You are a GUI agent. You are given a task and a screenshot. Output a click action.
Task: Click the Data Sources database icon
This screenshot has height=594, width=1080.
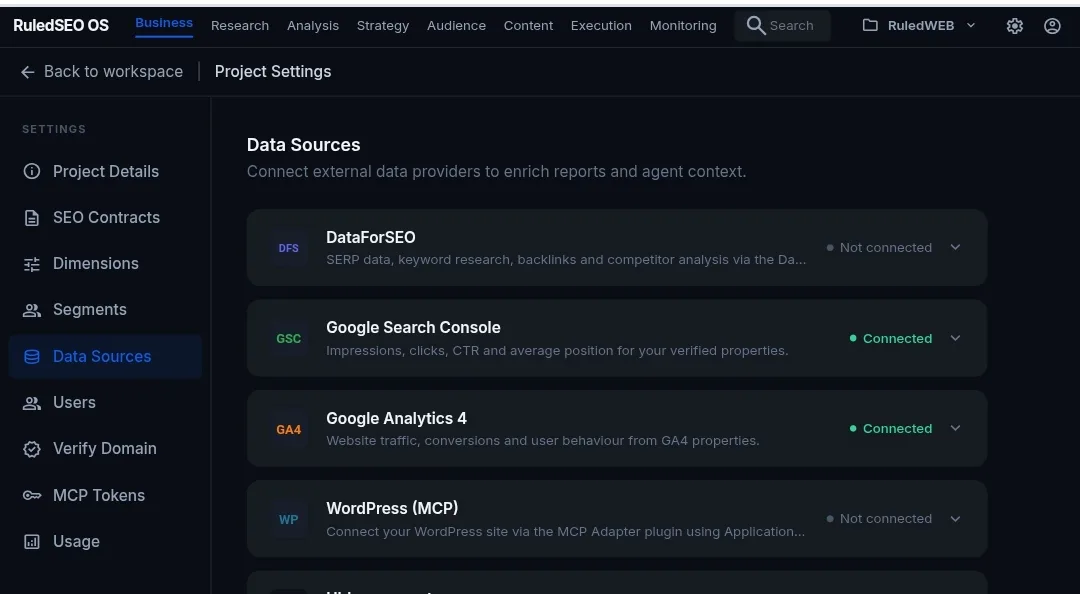tap(32, 356)
